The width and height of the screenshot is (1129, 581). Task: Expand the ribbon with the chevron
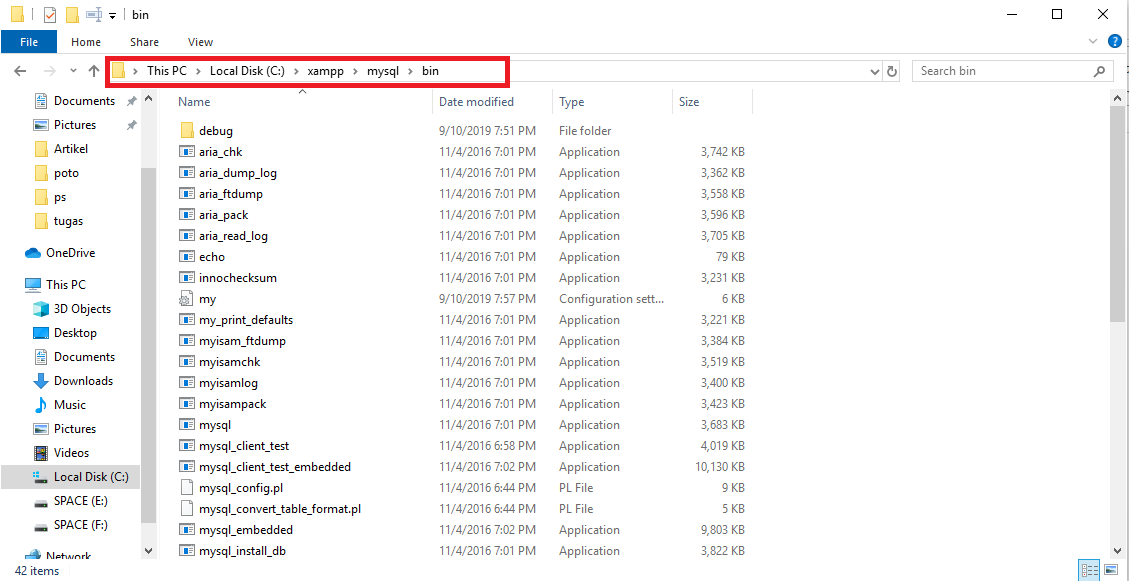(1094, 41)
